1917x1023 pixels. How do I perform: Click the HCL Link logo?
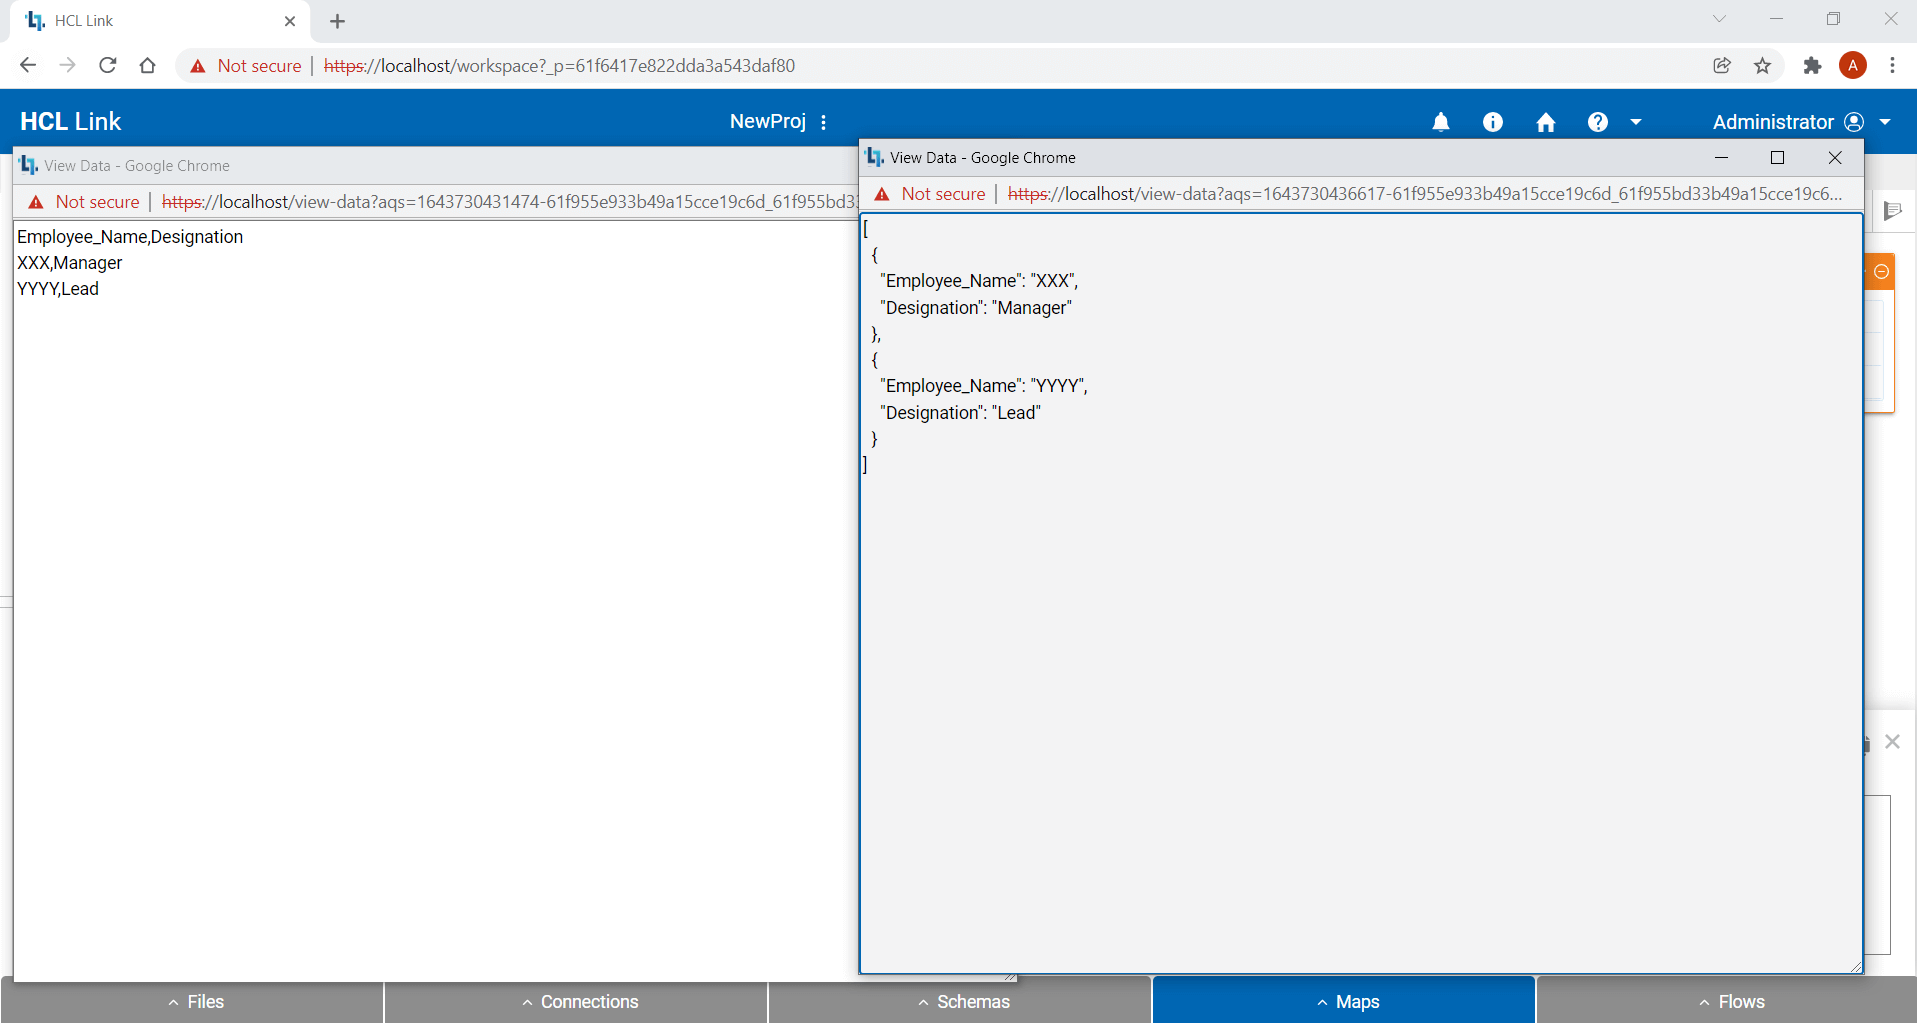pos(70,120)
